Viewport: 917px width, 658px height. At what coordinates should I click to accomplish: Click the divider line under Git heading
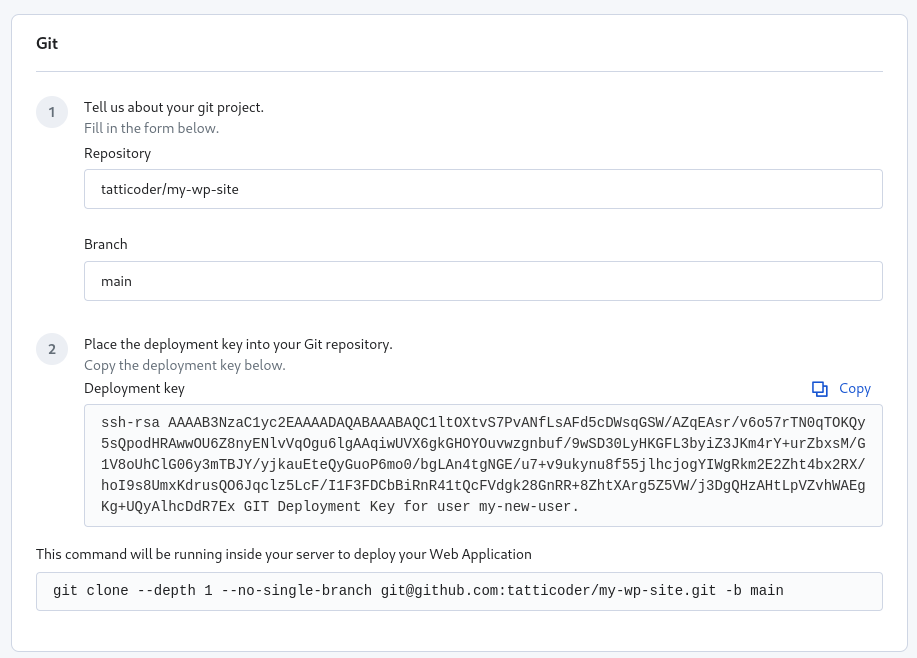(459, 72)
